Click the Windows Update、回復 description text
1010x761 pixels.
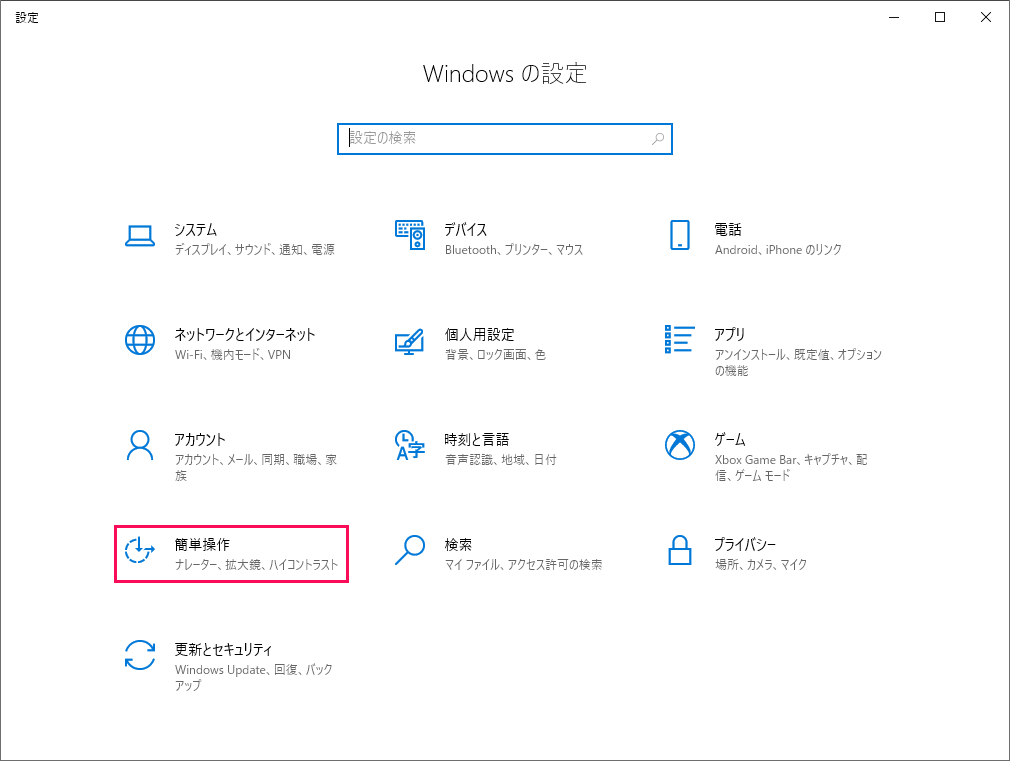[x=254, y=678]
